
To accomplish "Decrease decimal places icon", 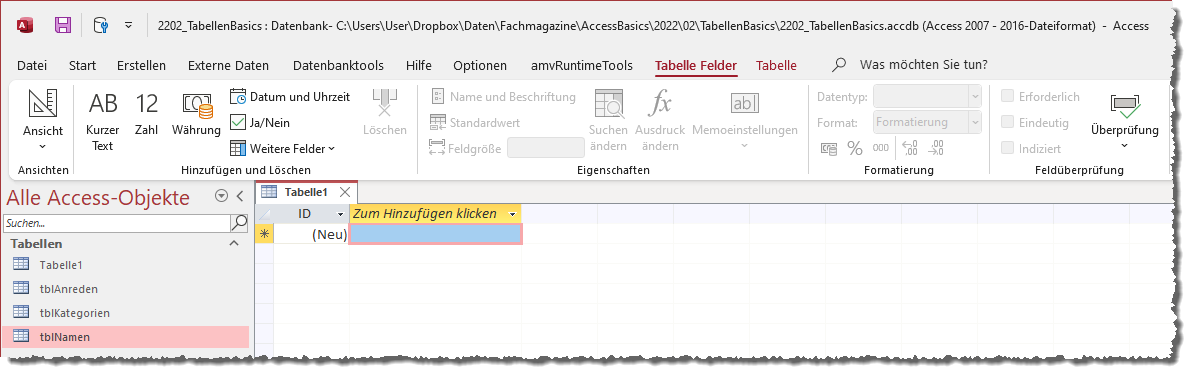I will pos(937,148).
